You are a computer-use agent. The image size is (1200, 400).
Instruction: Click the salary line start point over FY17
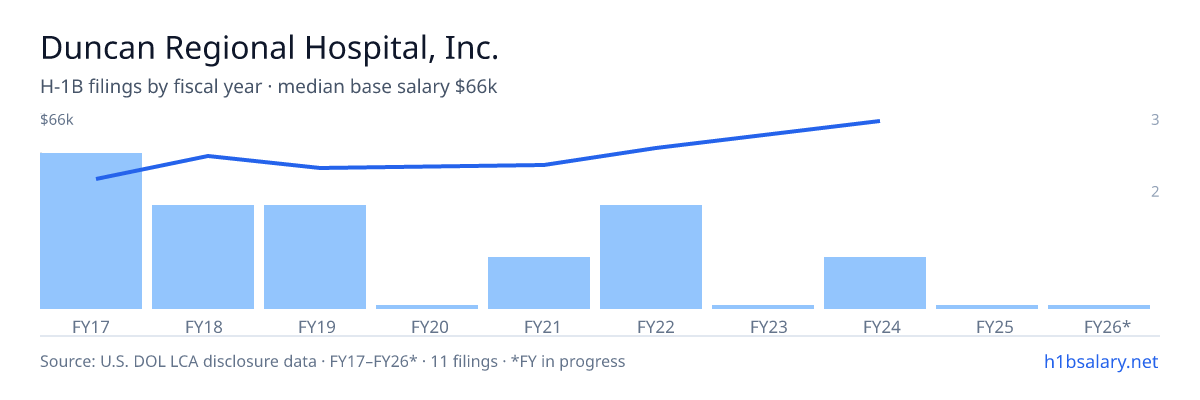[x=98, y=179]
